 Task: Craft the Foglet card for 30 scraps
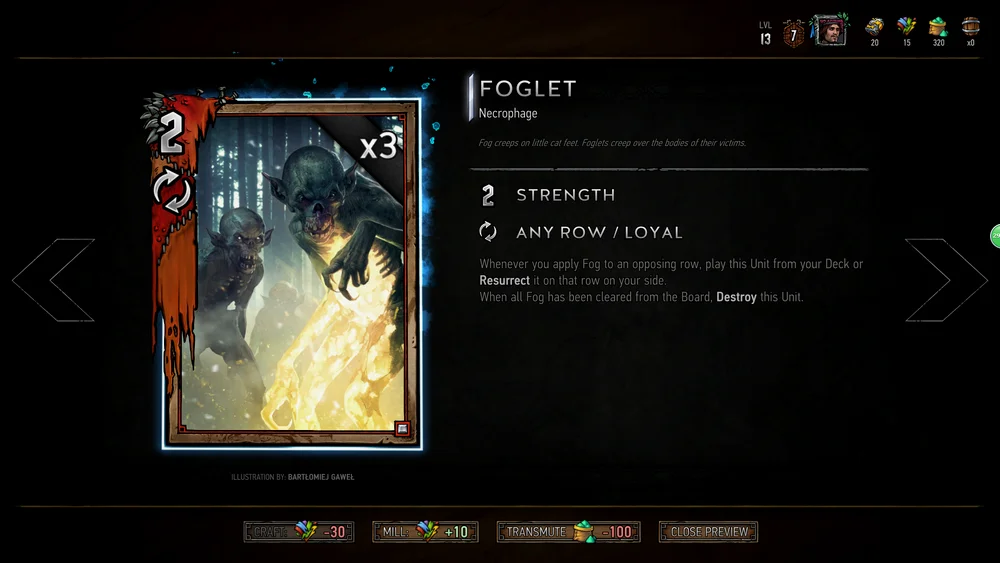click(298, 532)
